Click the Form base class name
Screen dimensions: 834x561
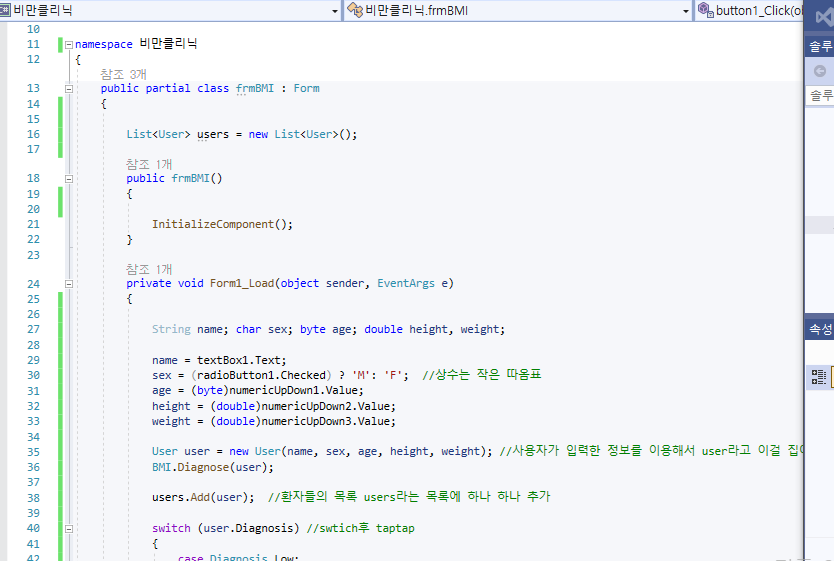coord(306,88)
